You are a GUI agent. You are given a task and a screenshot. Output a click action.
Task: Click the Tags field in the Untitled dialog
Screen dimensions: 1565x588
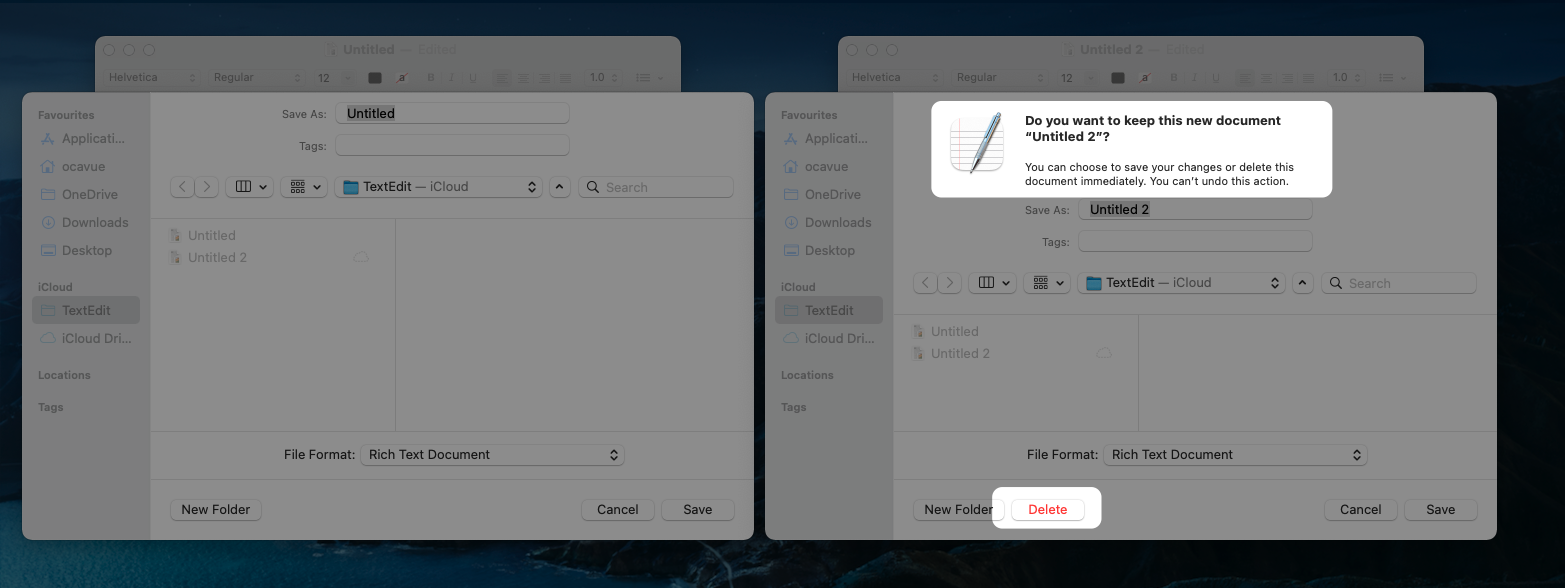click(452, 145)
